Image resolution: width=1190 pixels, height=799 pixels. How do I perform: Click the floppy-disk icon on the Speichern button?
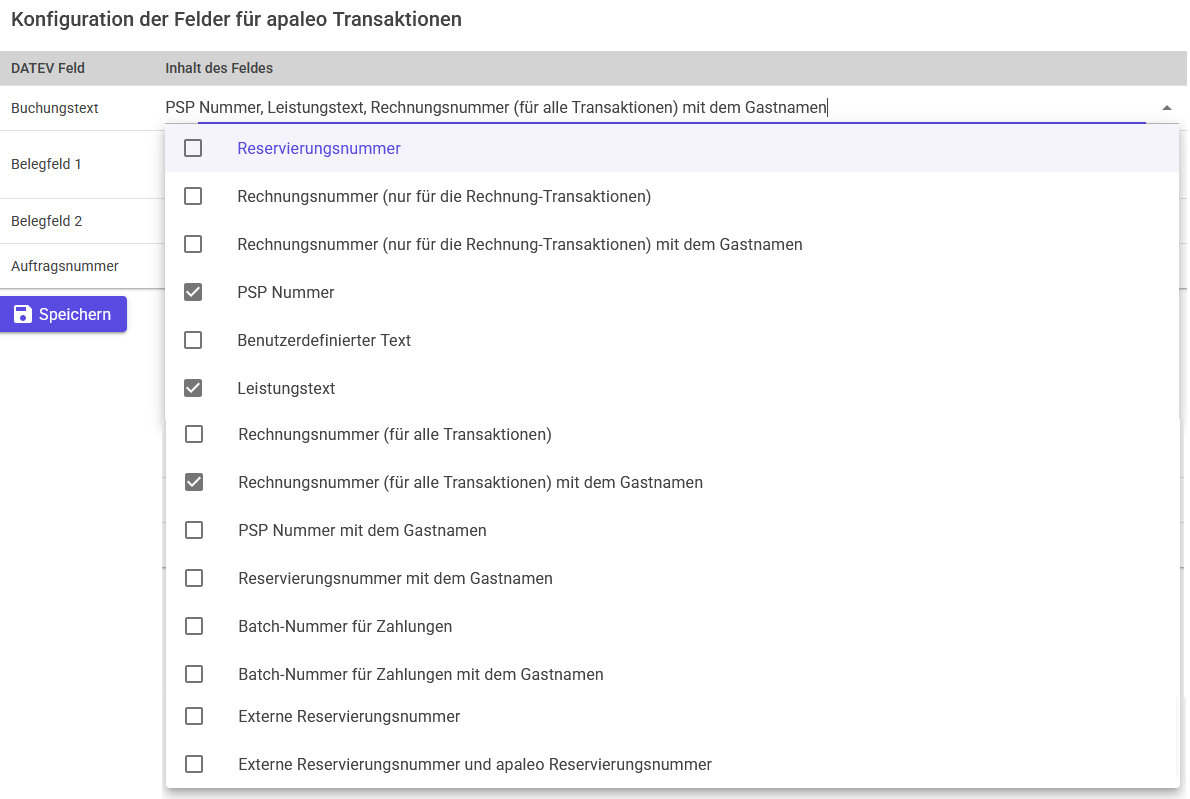[23, 314]
